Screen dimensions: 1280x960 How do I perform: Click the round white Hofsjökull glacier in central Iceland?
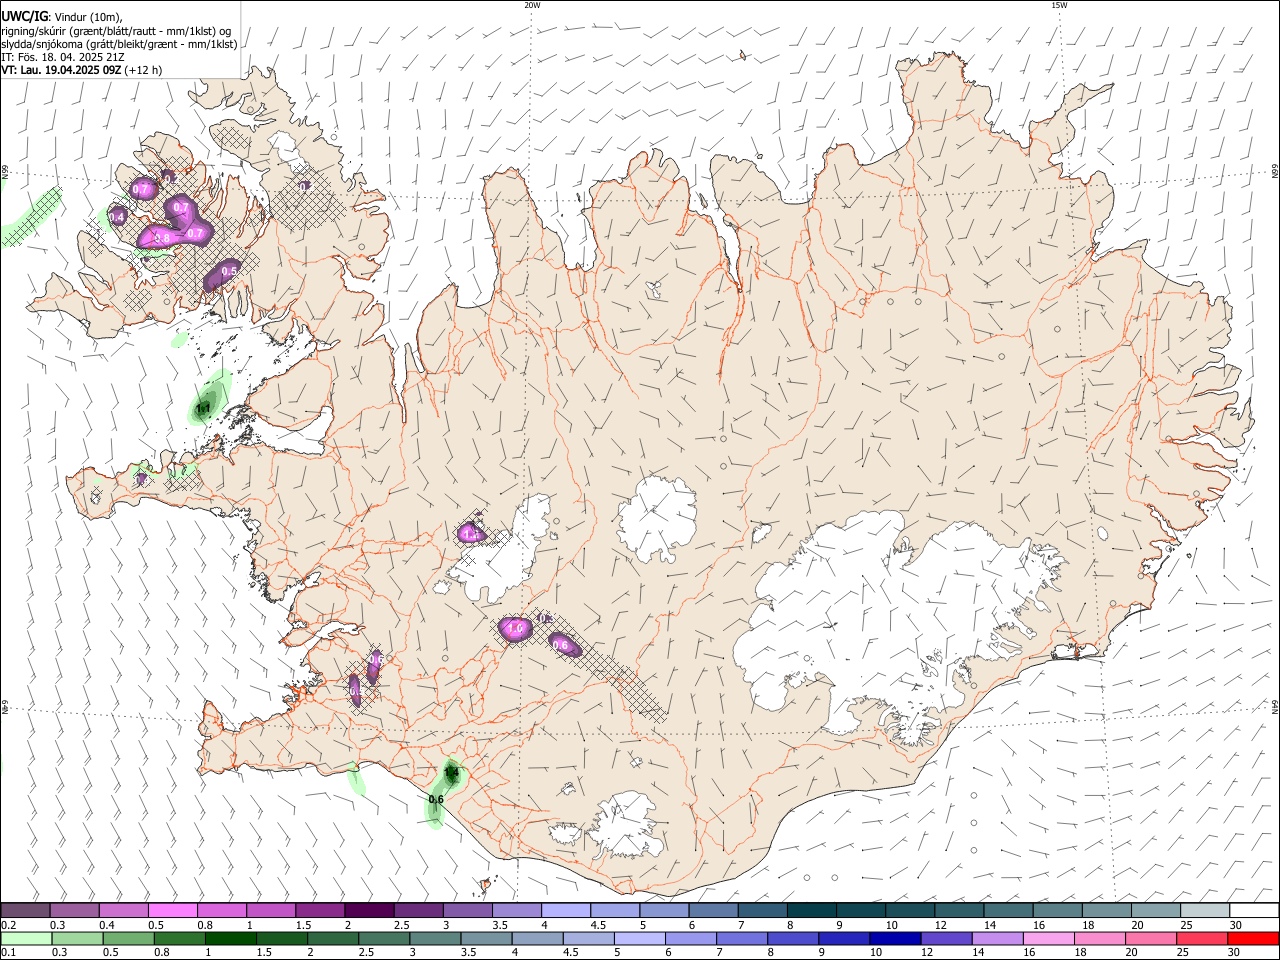click(657, 520)
